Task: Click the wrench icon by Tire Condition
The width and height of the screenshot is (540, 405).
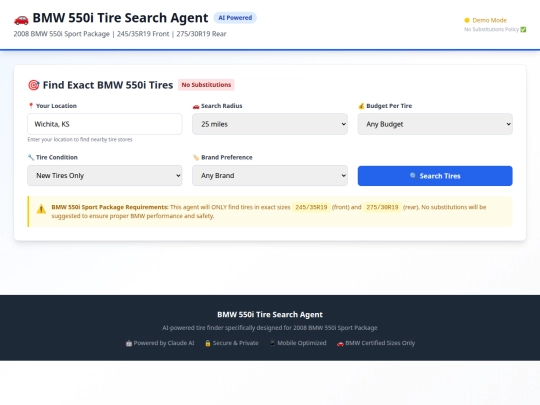Action: (x=31, y=157)
